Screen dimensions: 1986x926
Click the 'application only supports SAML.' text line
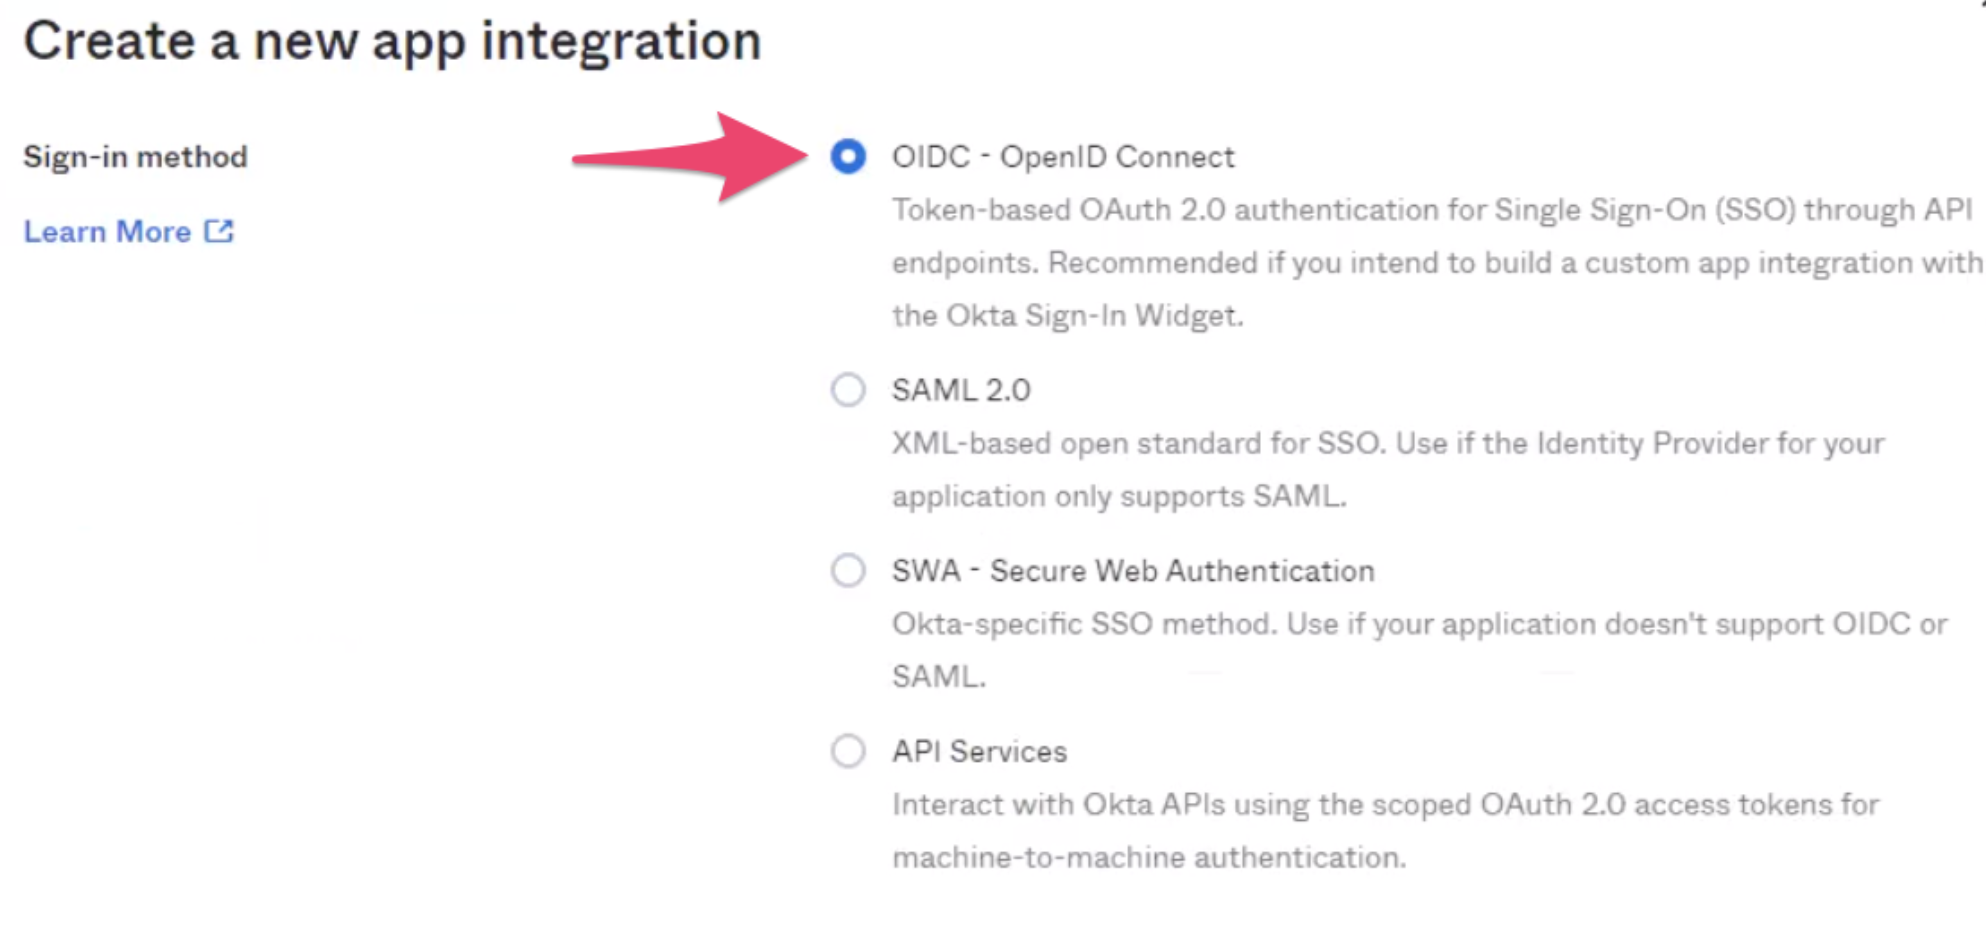tap(1119, 496)
